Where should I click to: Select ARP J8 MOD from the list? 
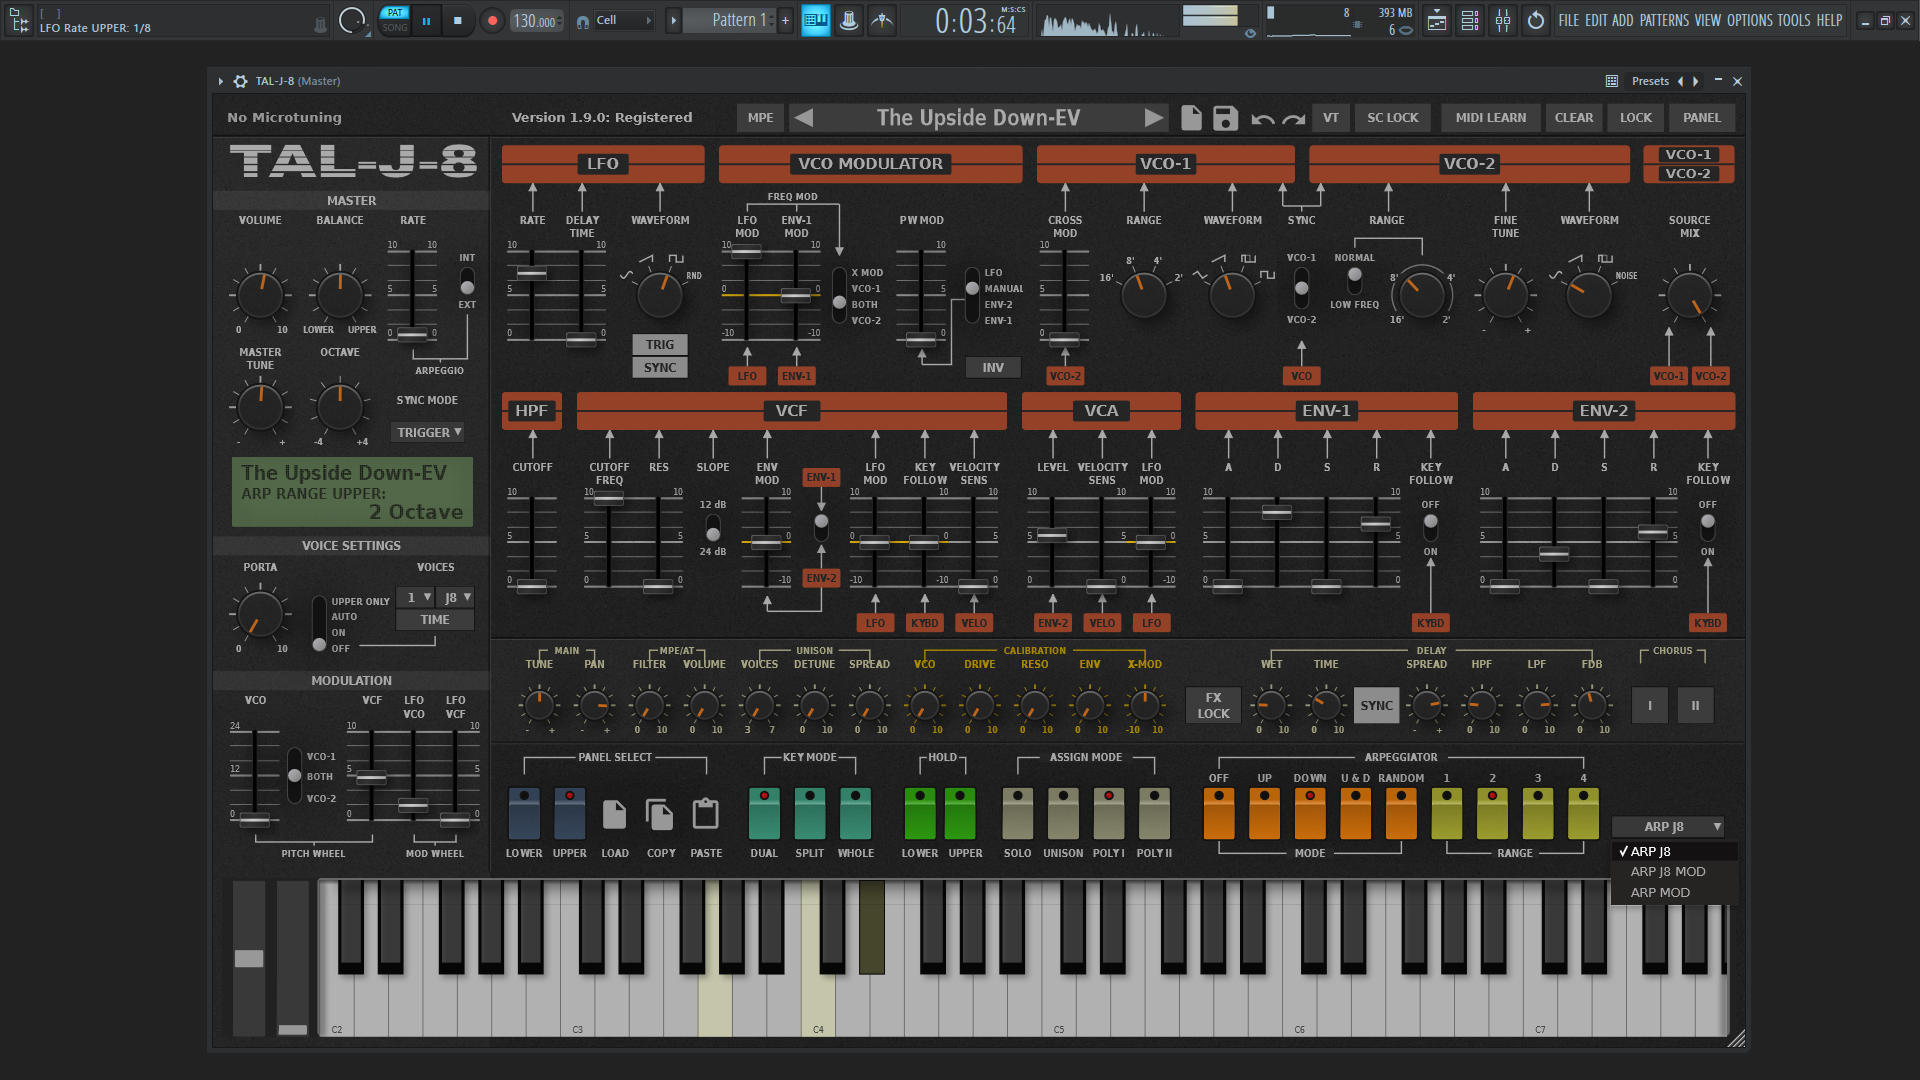pos(1667,872)
